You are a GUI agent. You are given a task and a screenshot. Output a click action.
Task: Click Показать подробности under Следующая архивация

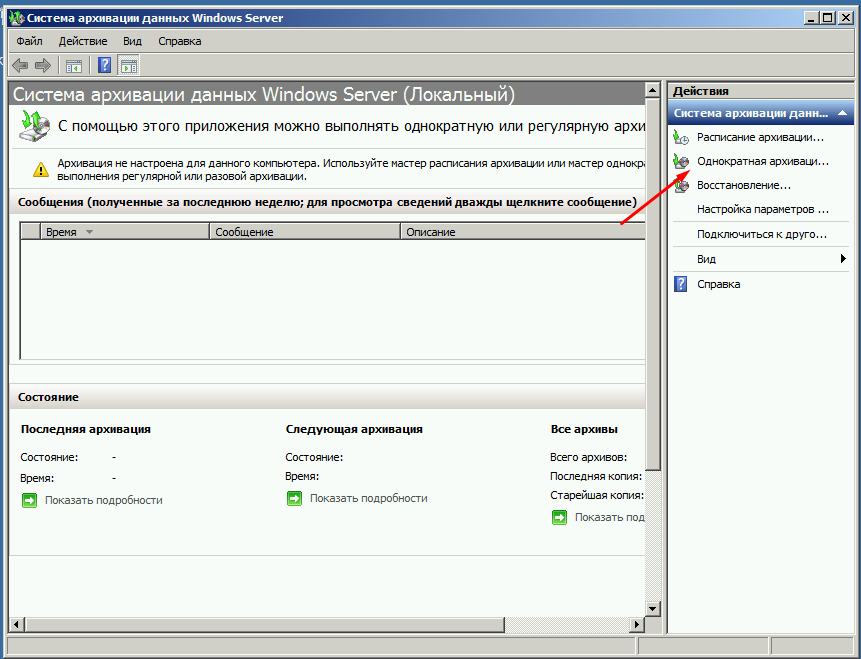[x=368, y=498]
